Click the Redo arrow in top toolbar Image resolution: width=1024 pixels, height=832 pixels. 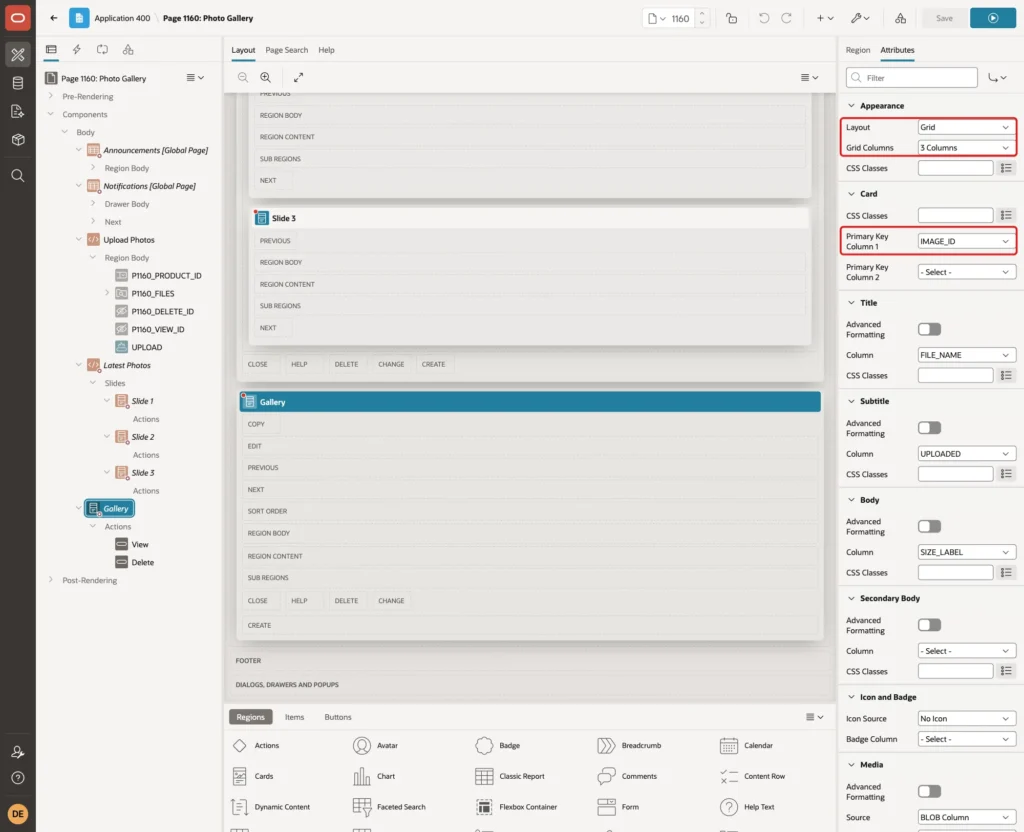[x=786, y=18]
